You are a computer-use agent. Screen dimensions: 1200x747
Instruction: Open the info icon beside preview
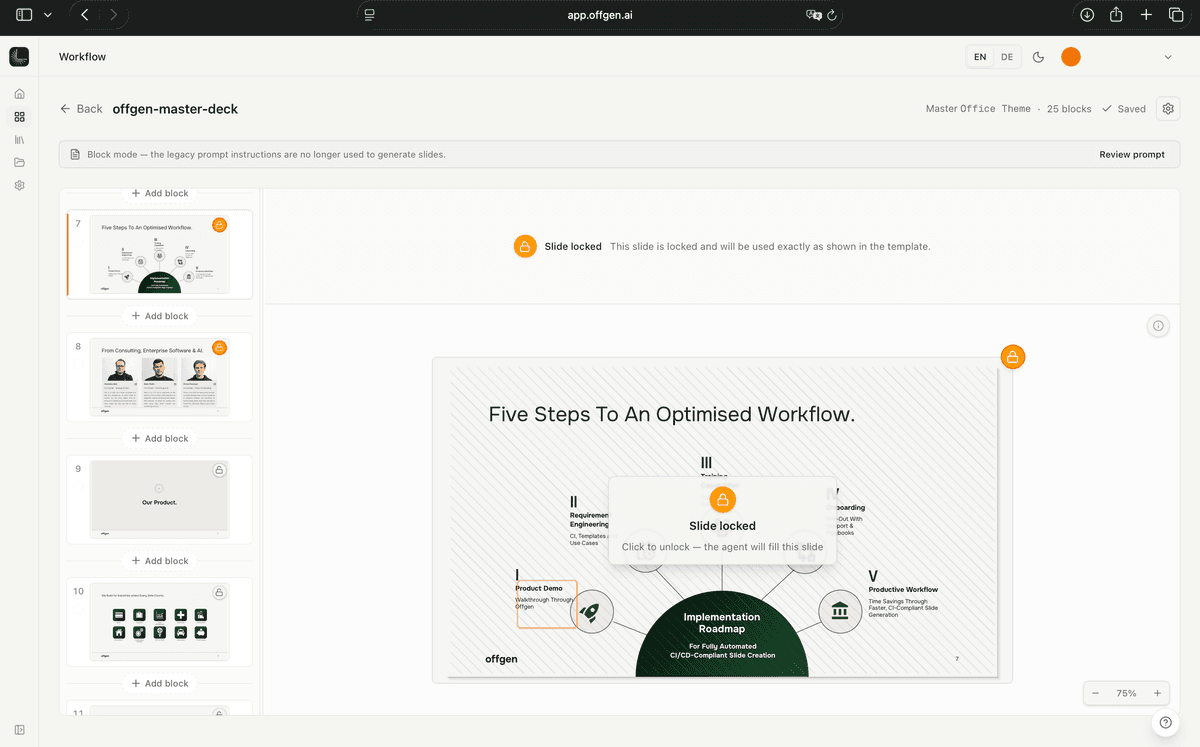(1158, 326)
